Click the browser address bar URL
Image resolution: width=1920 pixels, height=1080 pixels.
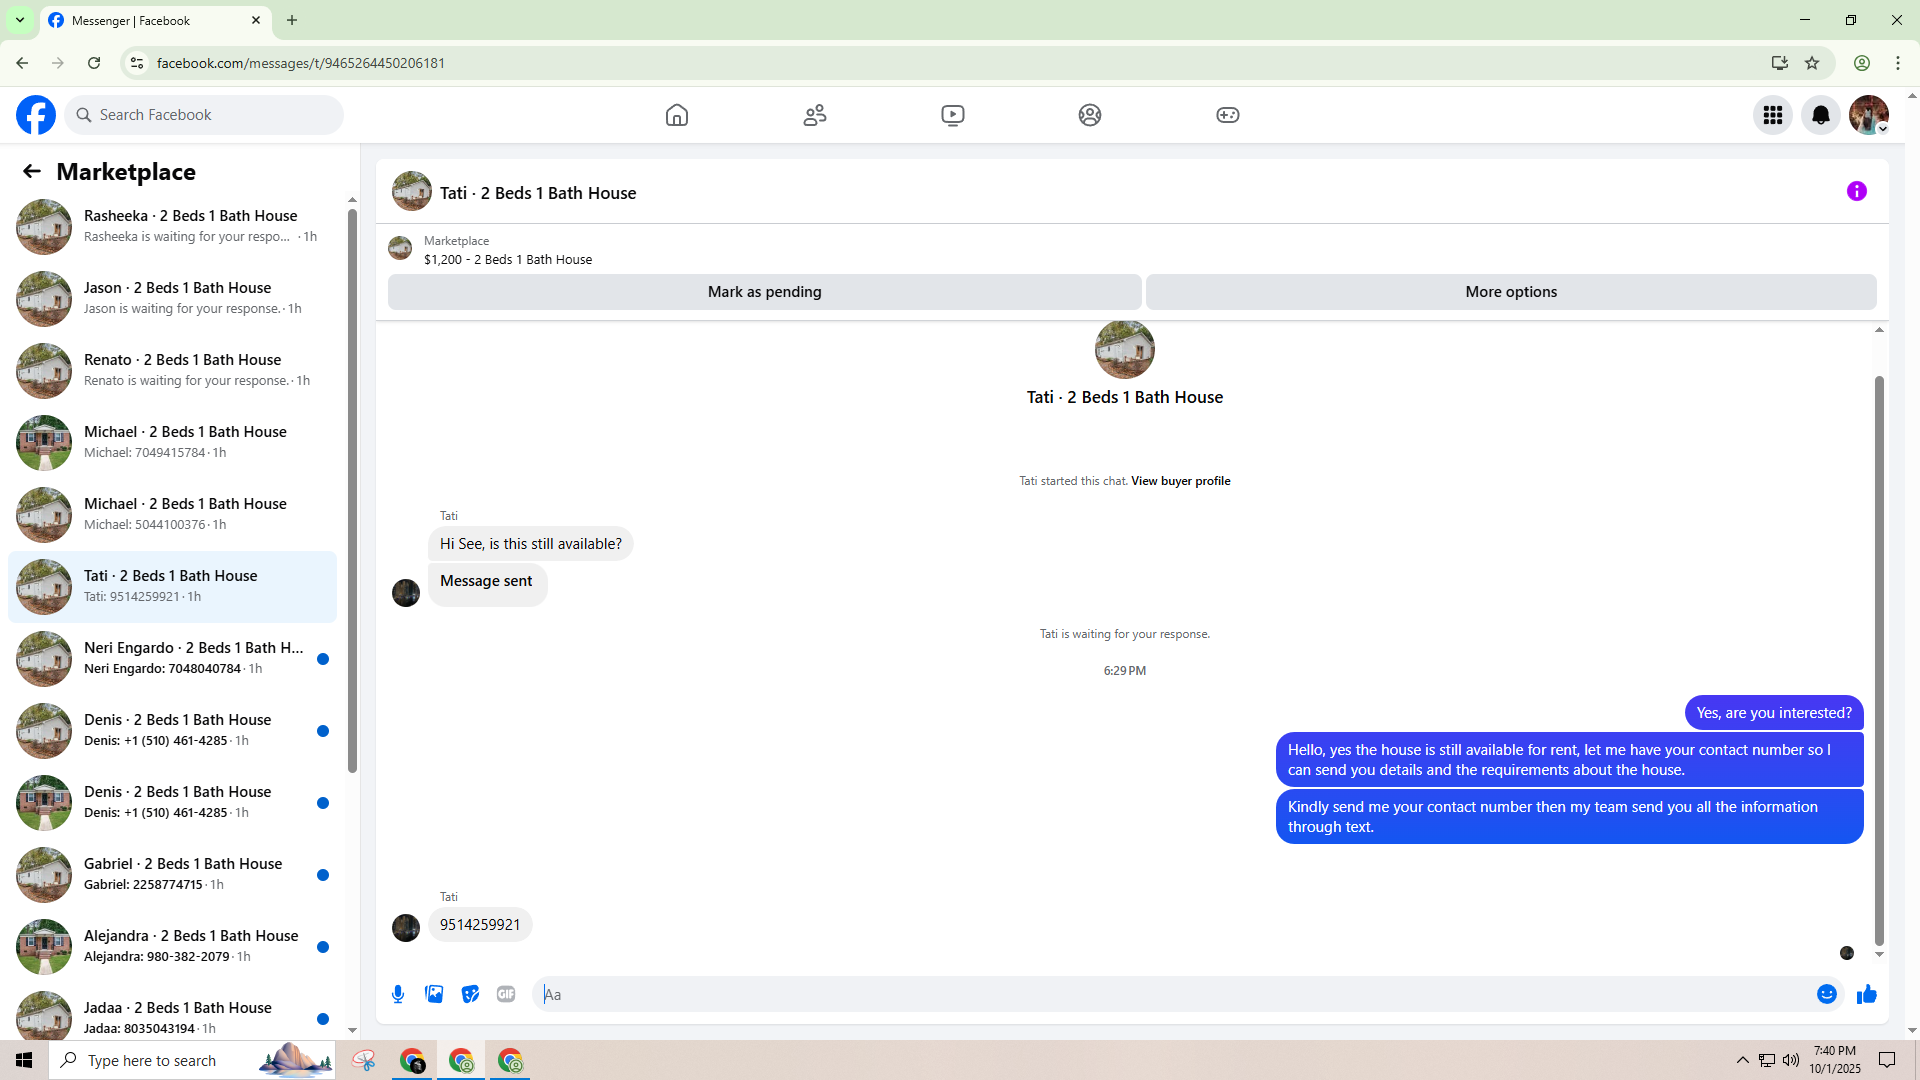pos(301,63)
